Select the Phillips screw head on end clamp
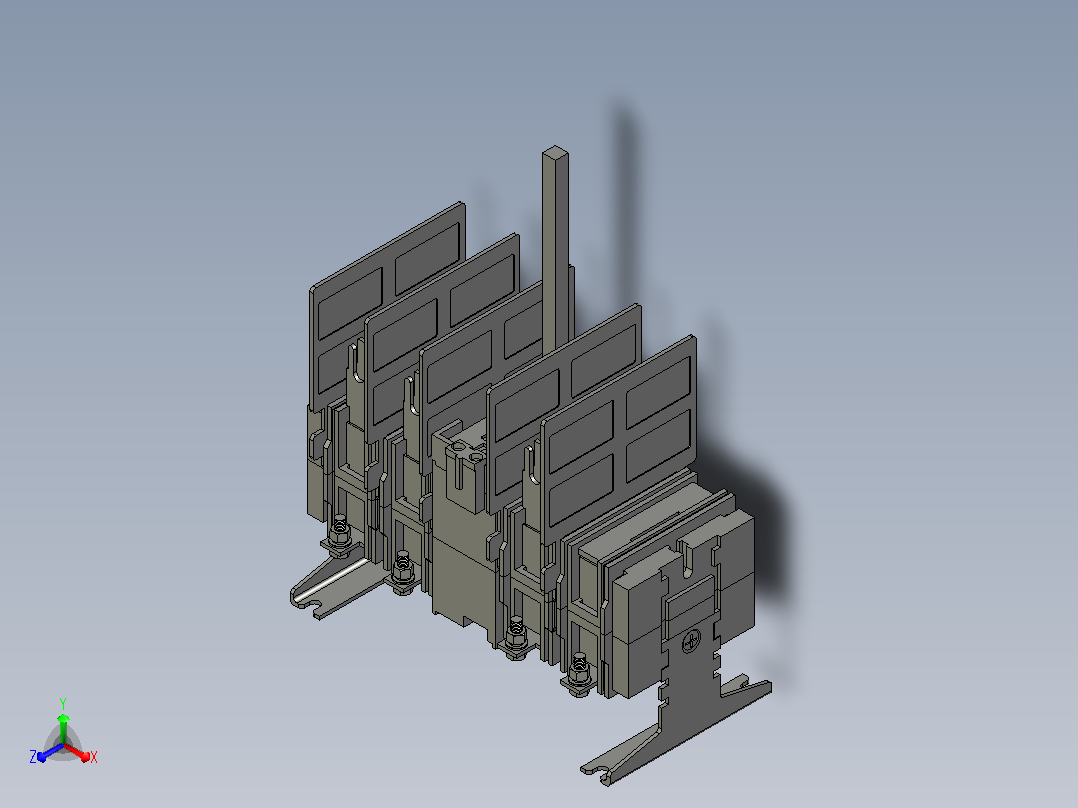The width and height of the screenshot is (1078, 808). [691, 643]
